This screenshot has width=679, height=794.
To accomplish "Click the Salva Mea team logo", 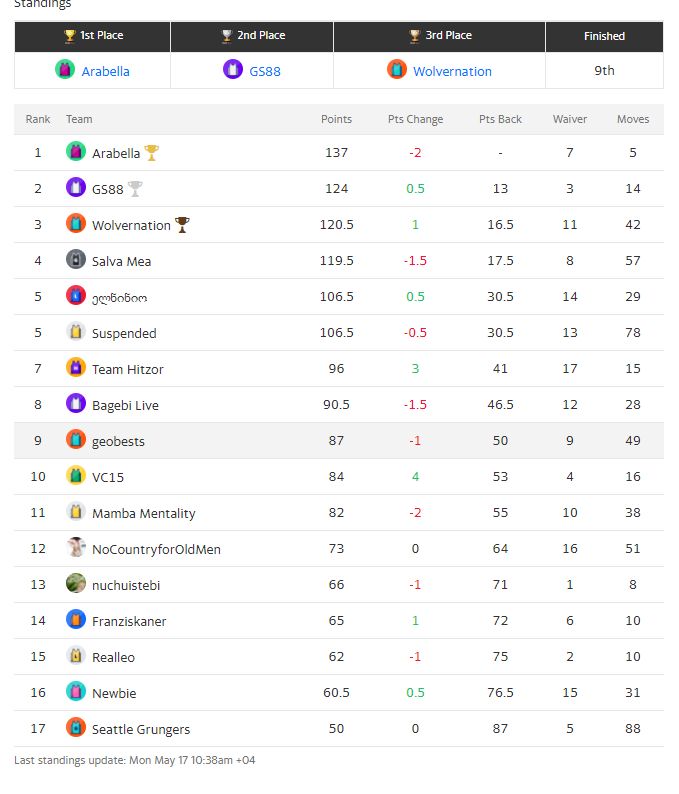I will coord(76,260).
